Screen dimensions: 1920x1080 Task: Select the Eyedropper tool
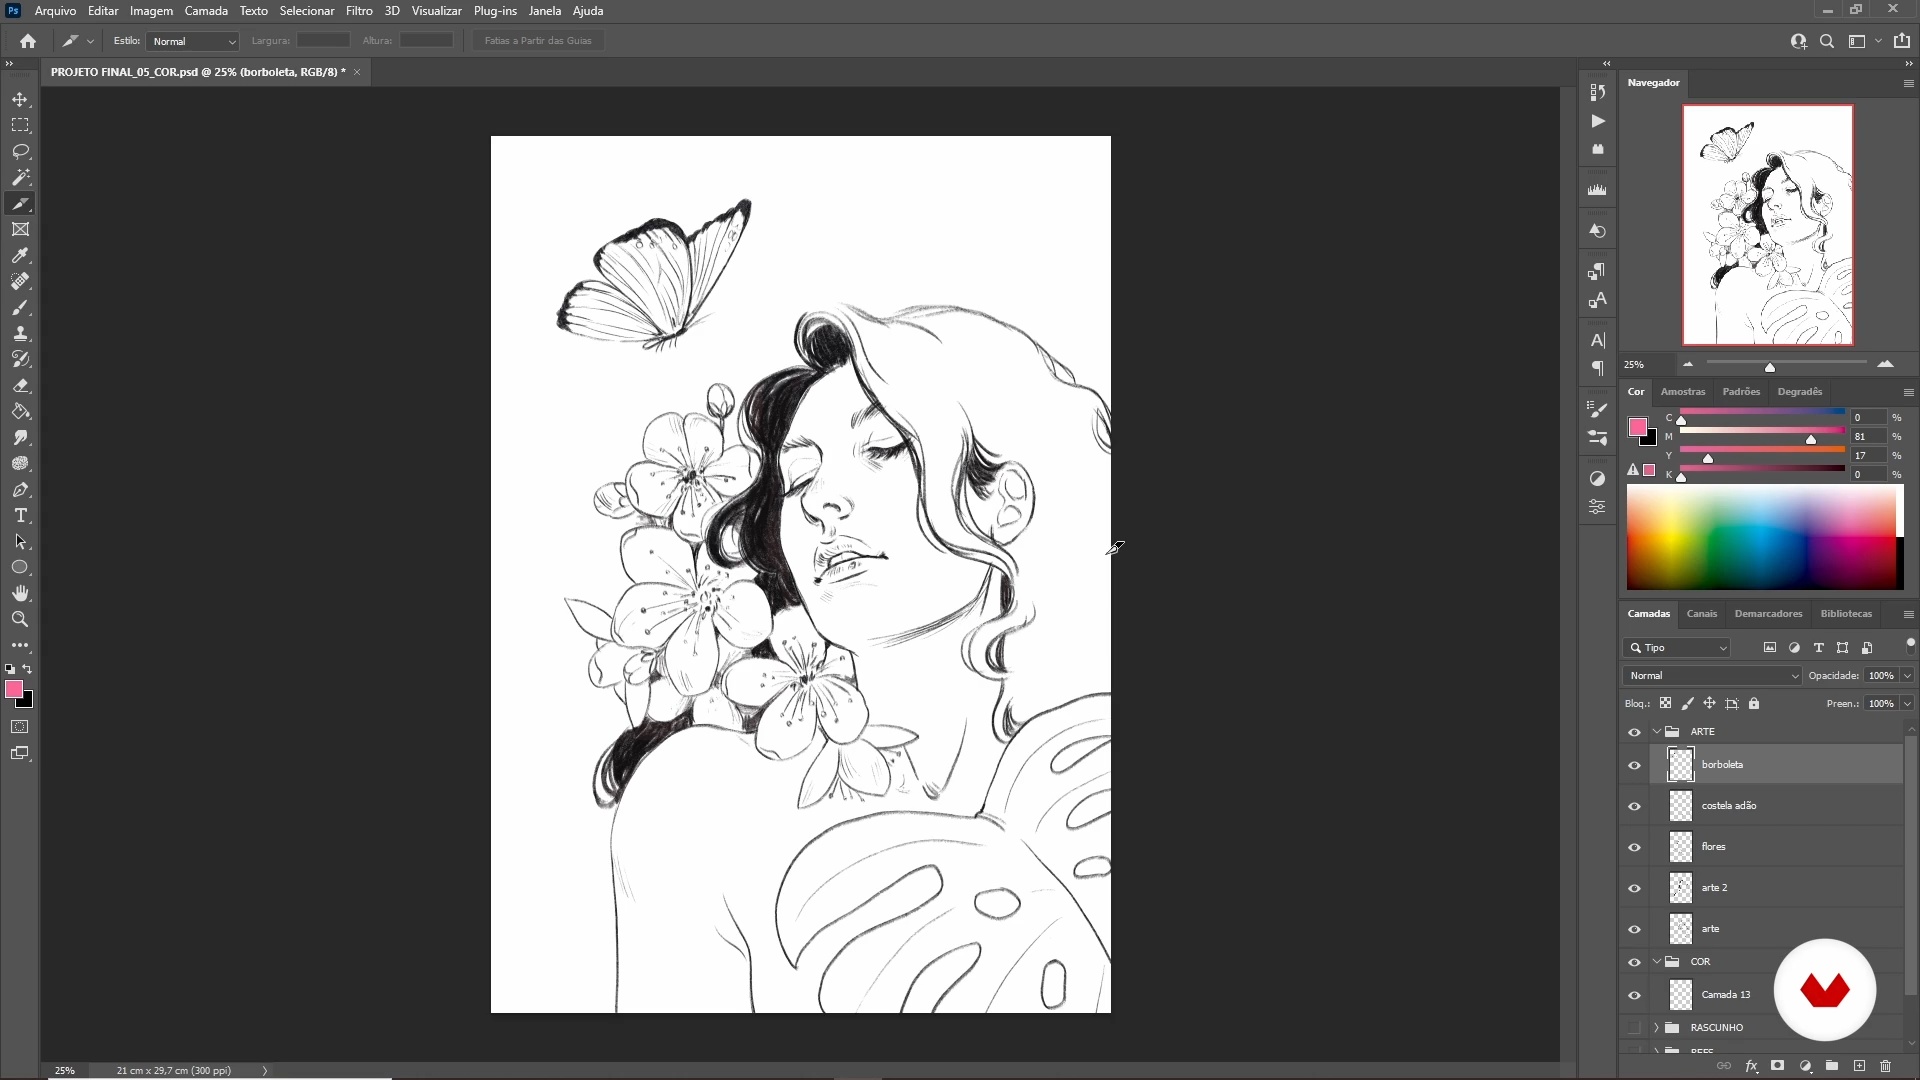coord(20,256)
